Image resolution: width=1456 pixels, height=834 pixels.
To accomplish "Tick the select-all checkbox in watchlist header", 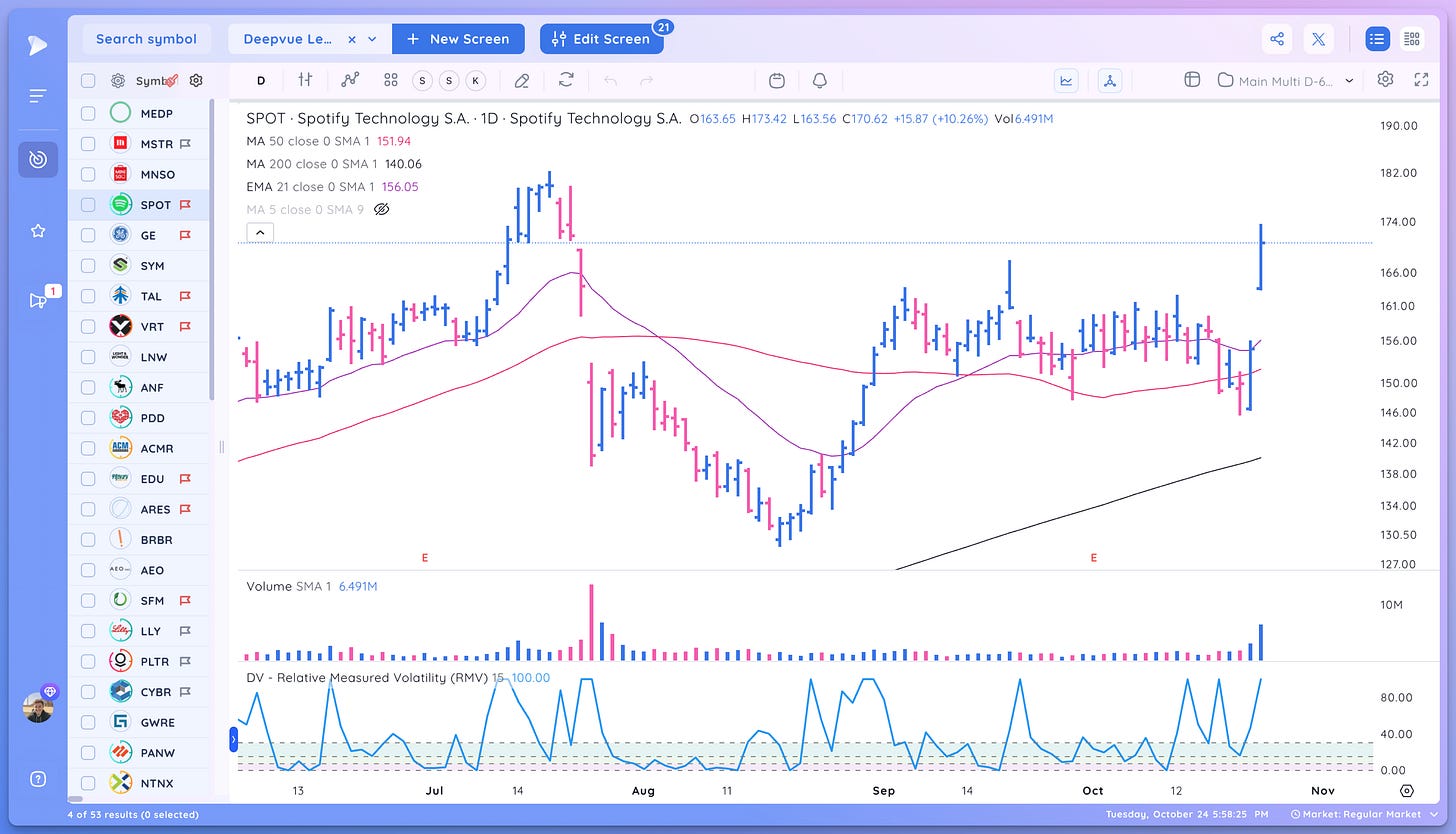I will coord(88,81).
